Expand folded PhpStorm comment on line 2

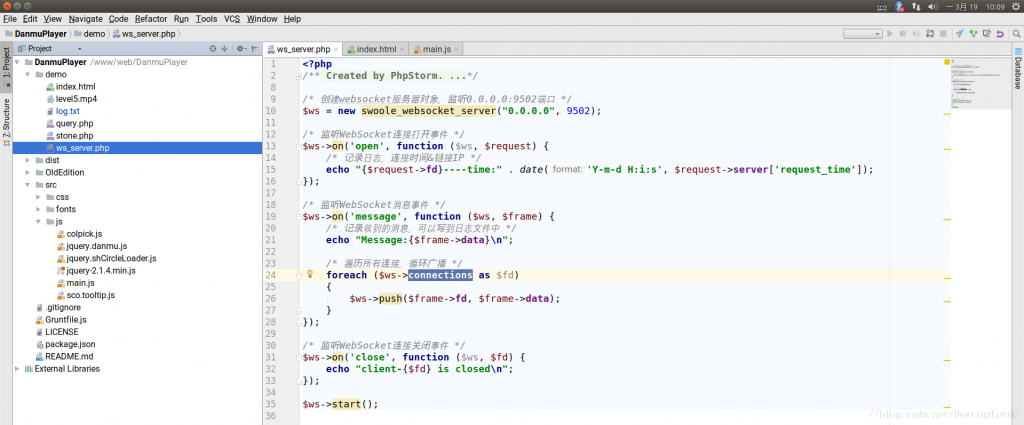coord(298,76)
